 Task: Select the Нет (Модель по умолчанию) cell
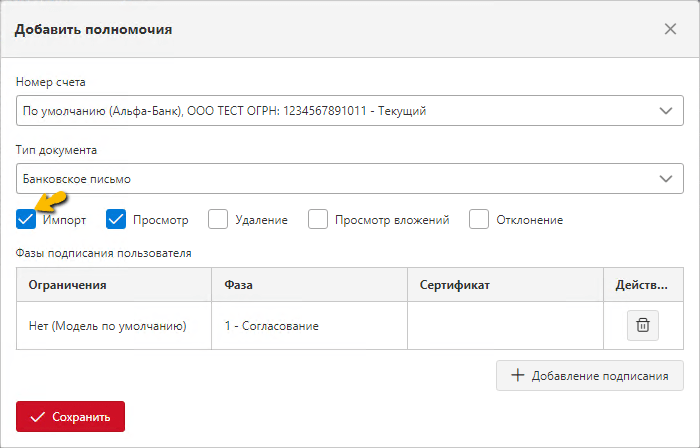(x=114, y=326)
